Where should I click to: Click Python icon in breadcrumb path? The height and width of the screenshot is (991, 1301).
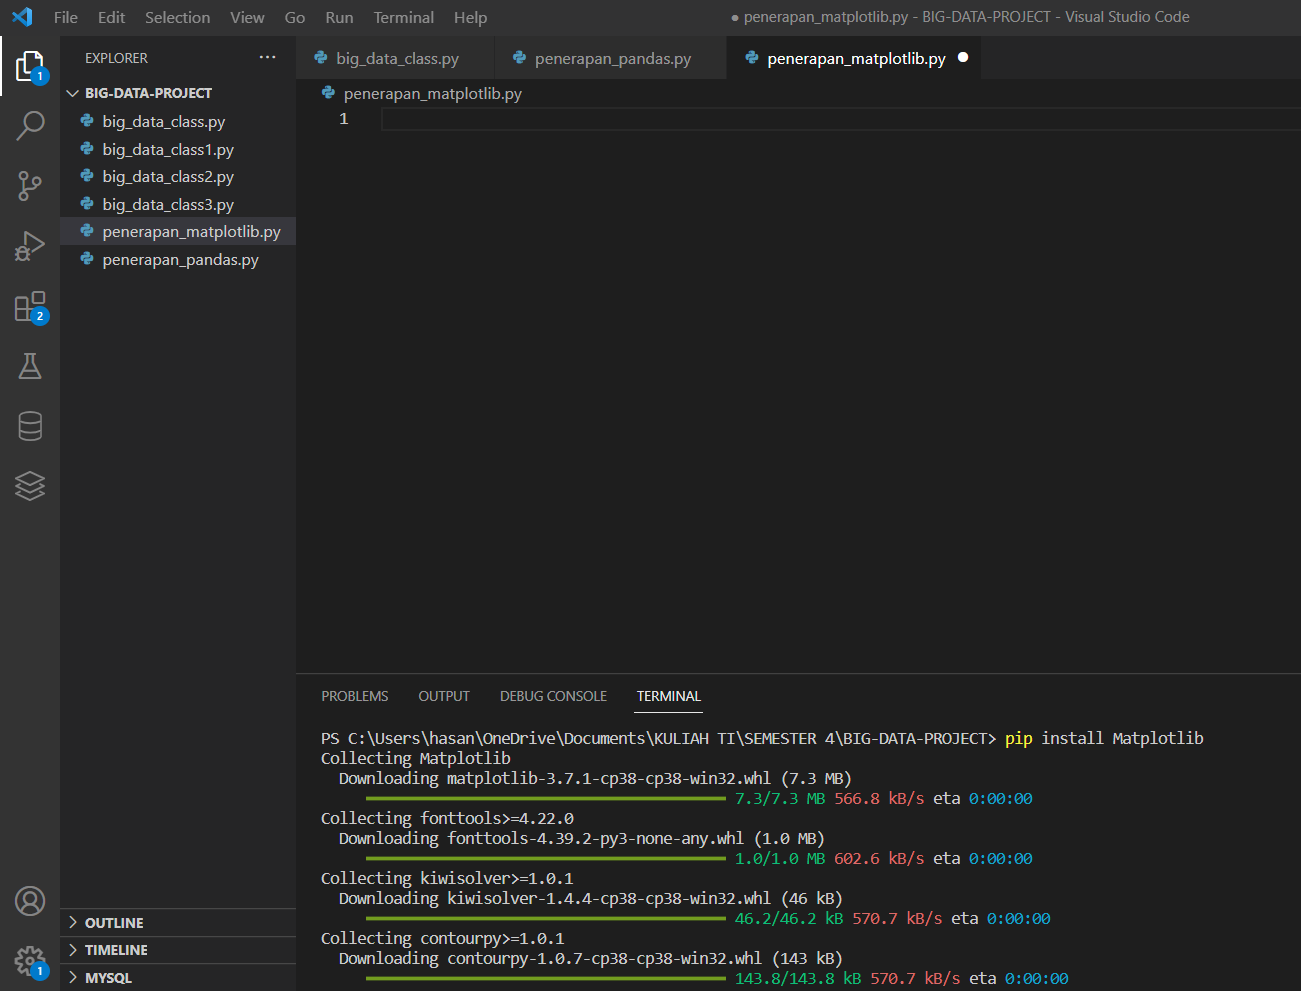[328, 93]
